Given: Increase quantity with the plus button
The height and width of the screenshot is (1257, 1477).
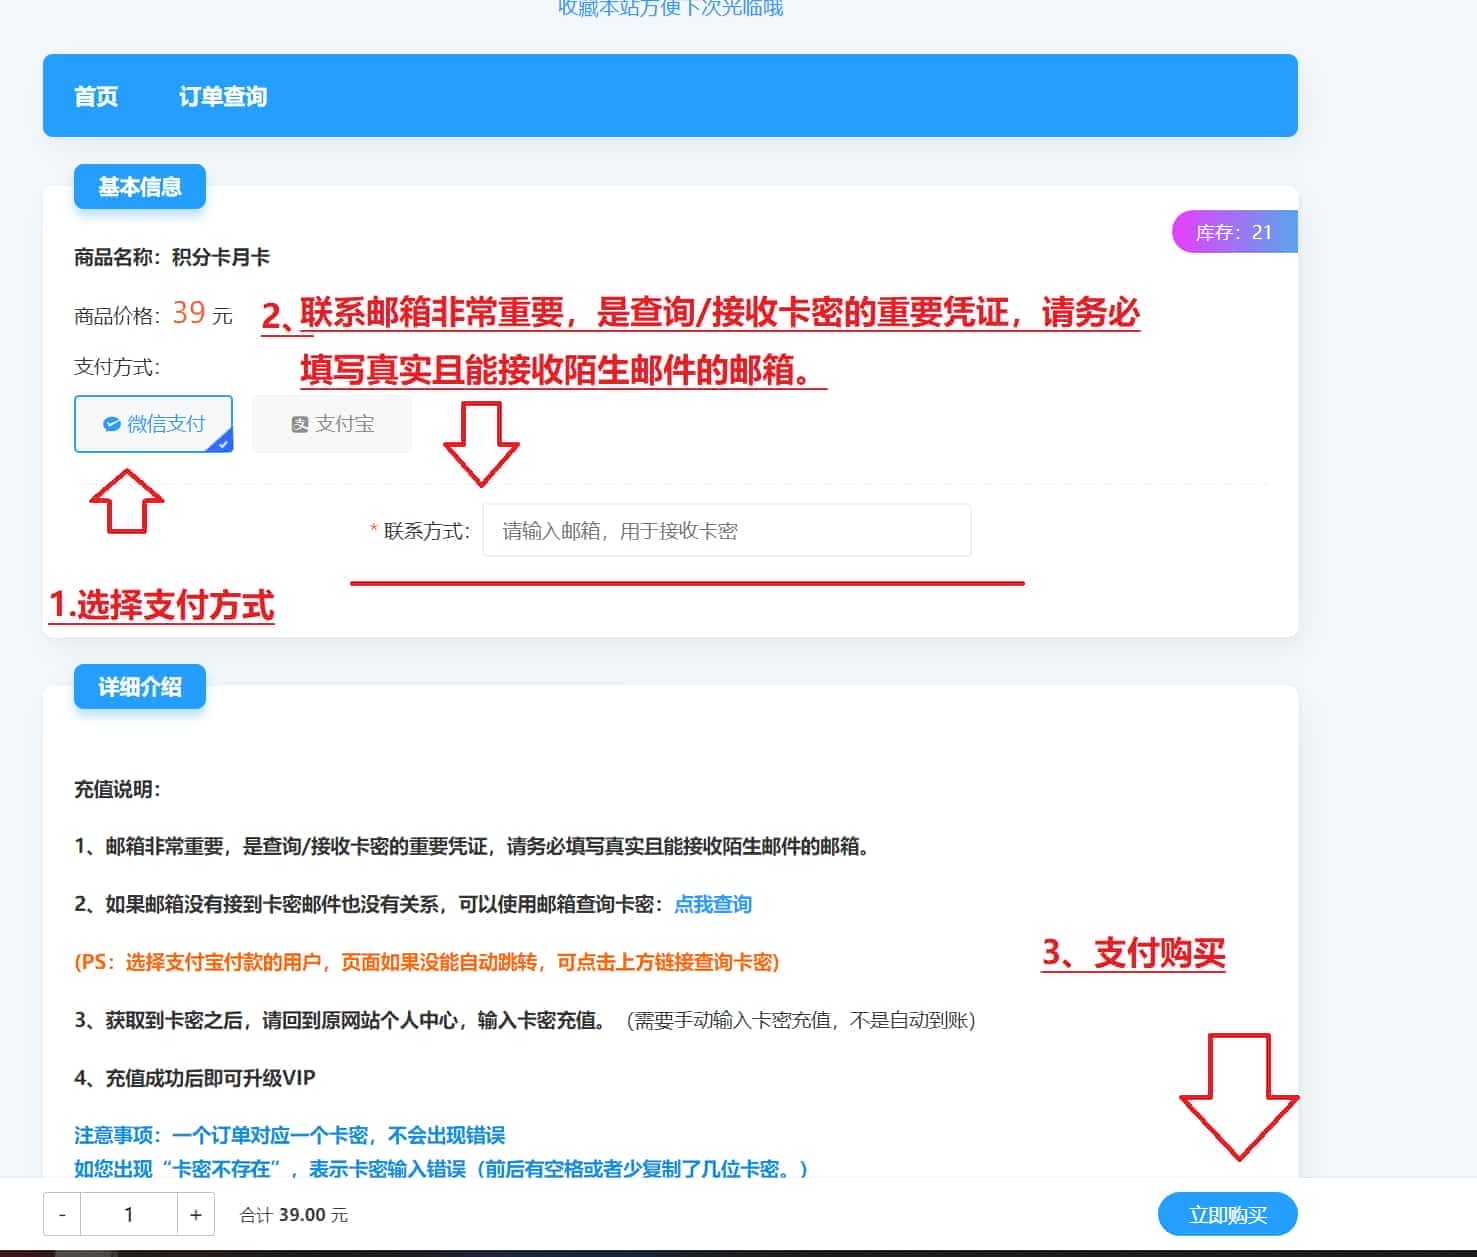Looking at the screenshot, I should click(196, 1215).
